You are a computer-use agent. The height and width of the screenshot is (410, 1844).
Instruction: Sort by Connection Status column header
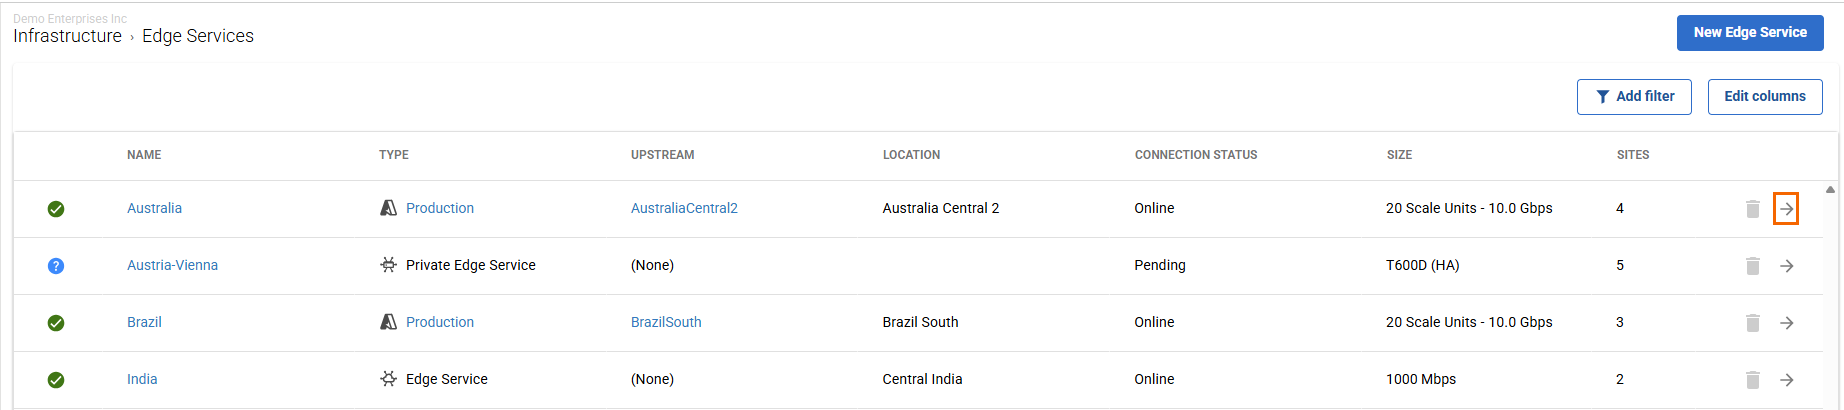pos(1195,155)
